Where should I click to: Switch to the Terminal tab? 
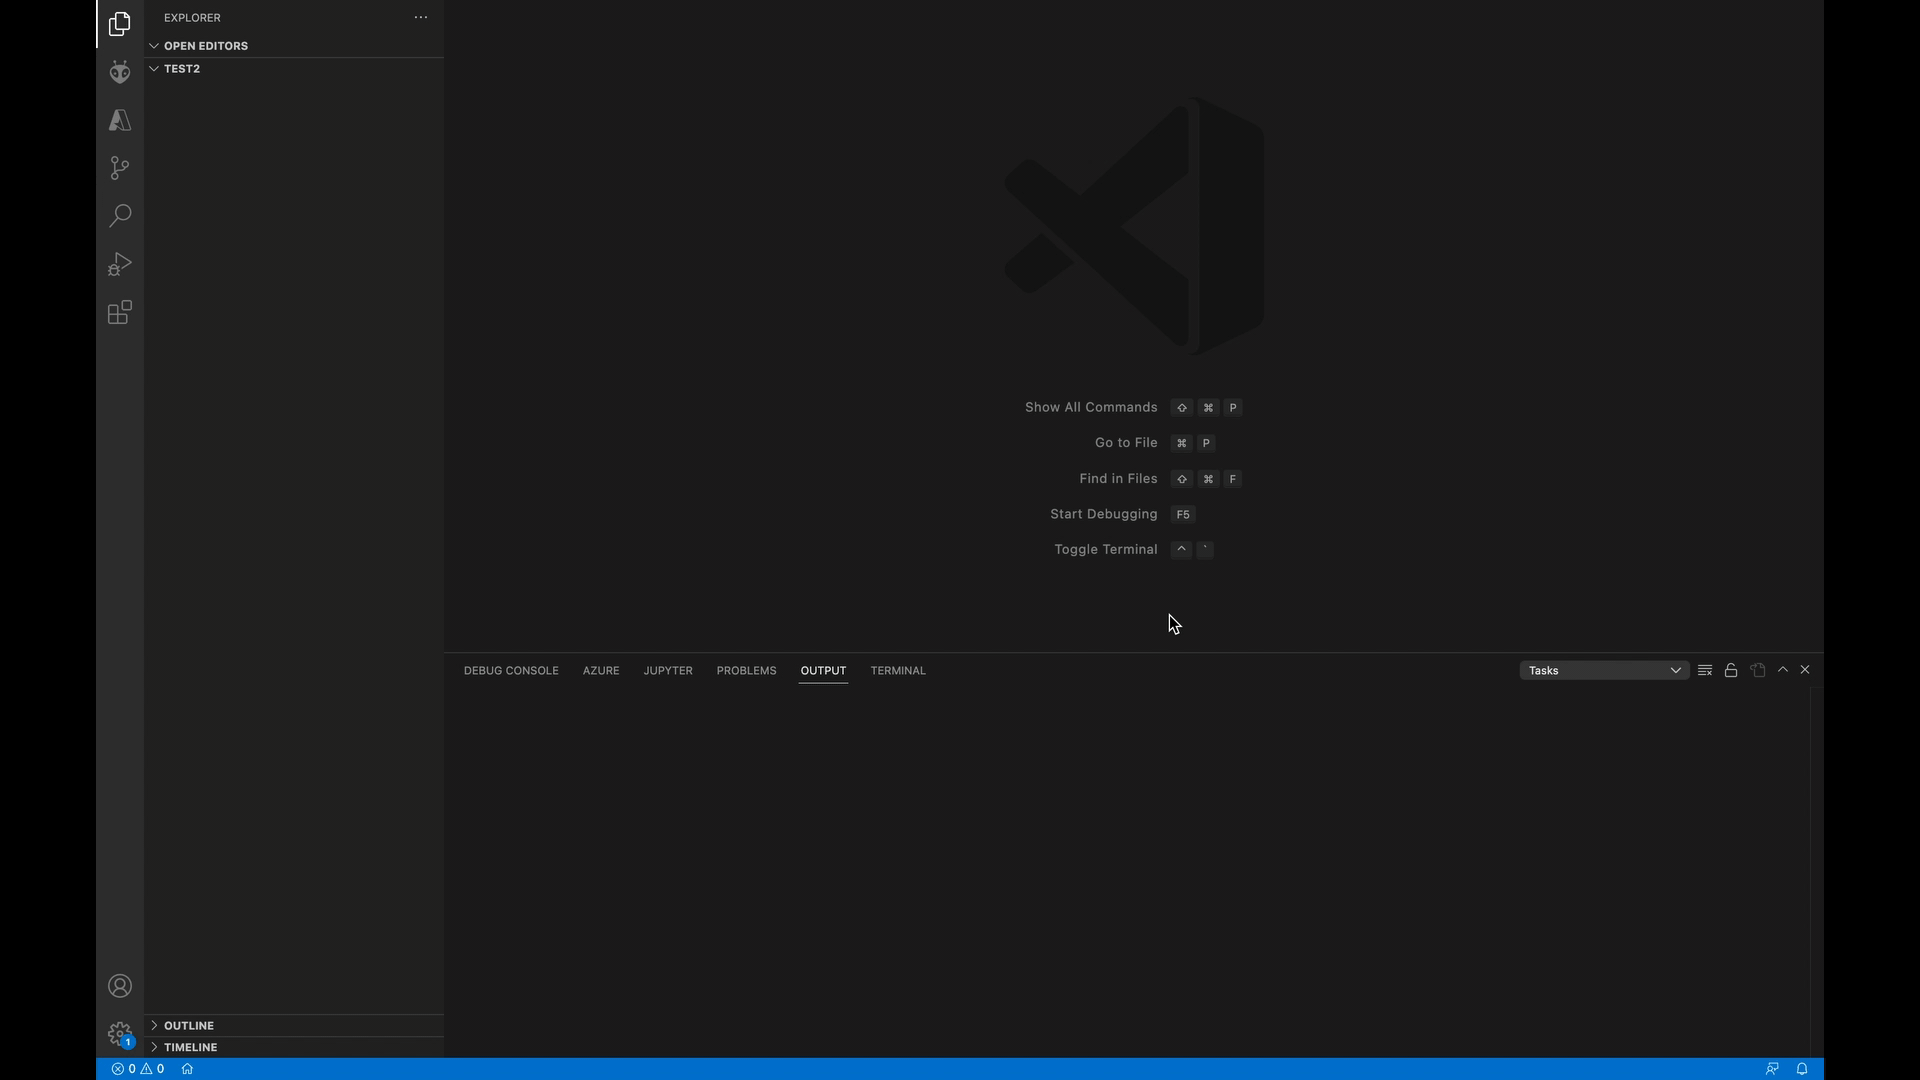[898, 671]
